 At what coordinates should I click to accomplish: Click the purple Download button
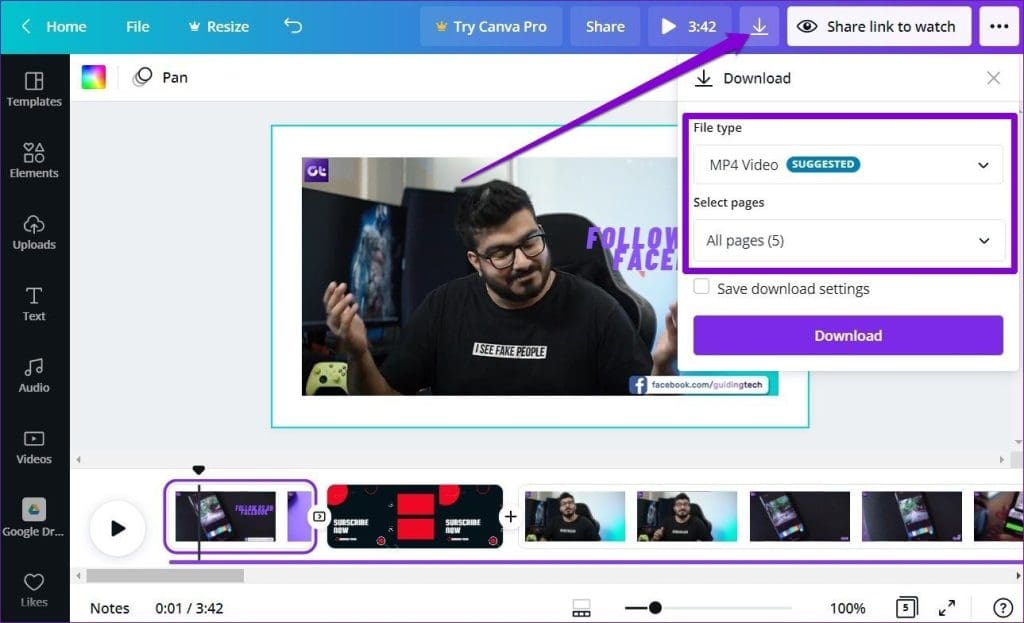pyautogui.click(x=847, y=335)
